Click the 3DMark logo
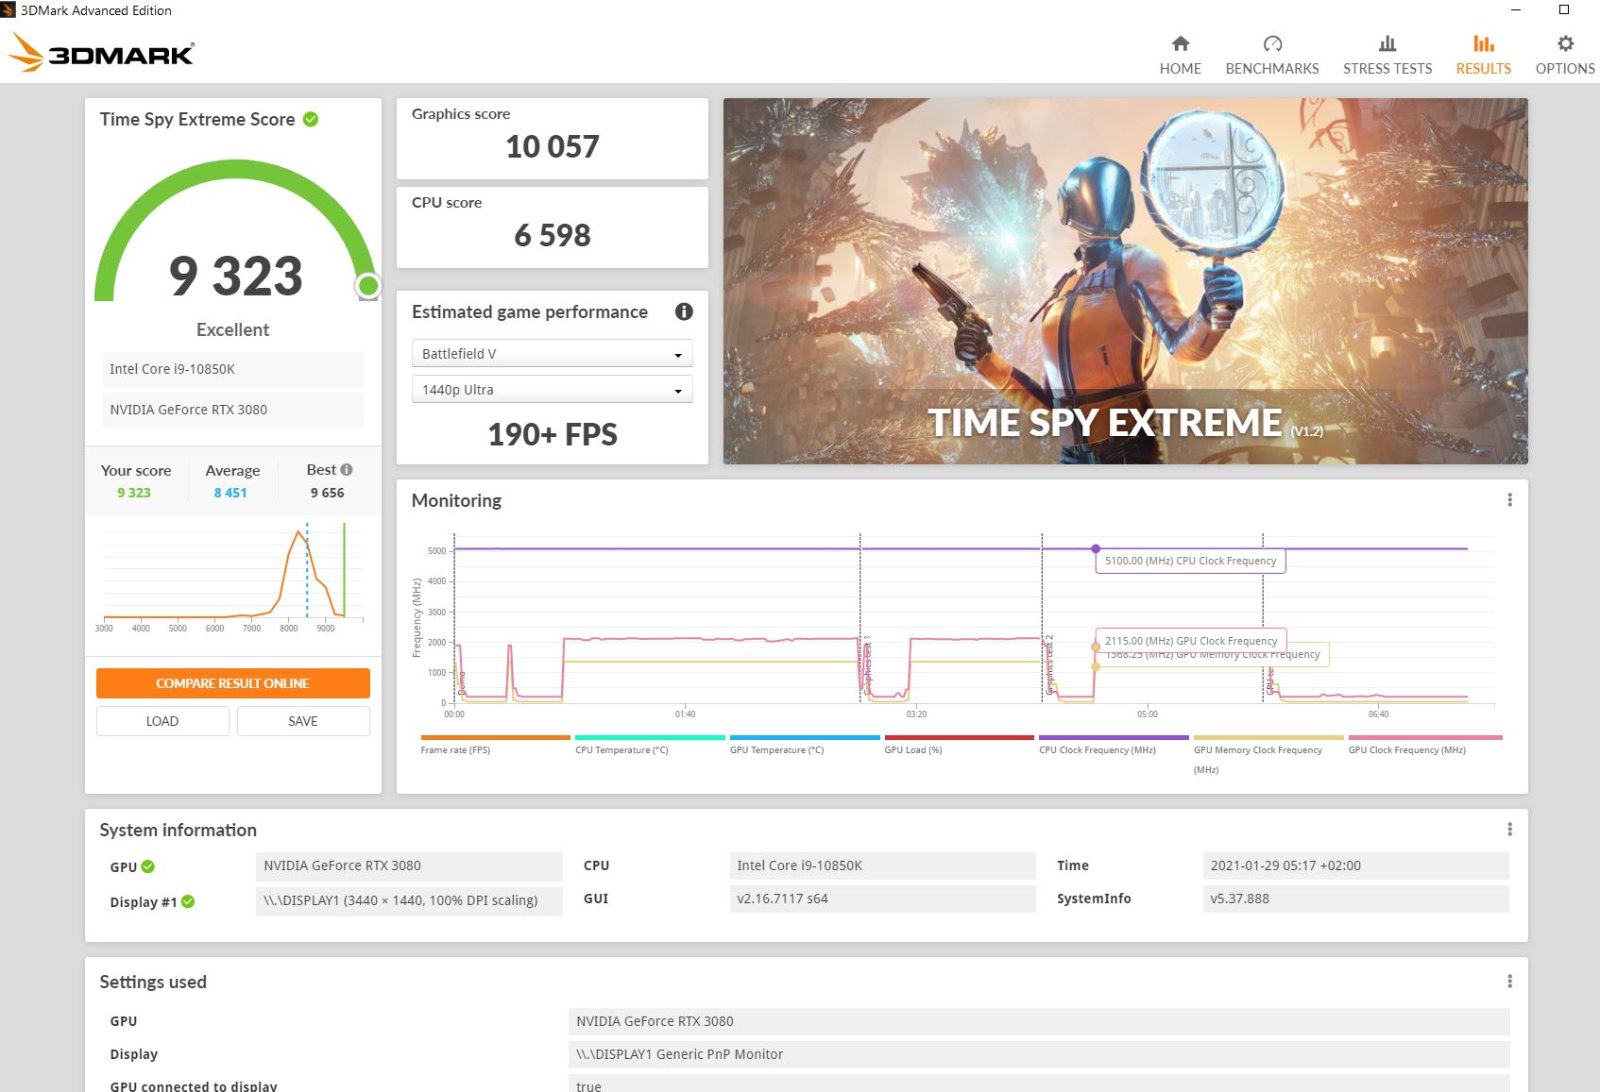Screen dimensions: 1600x1092 101,53
